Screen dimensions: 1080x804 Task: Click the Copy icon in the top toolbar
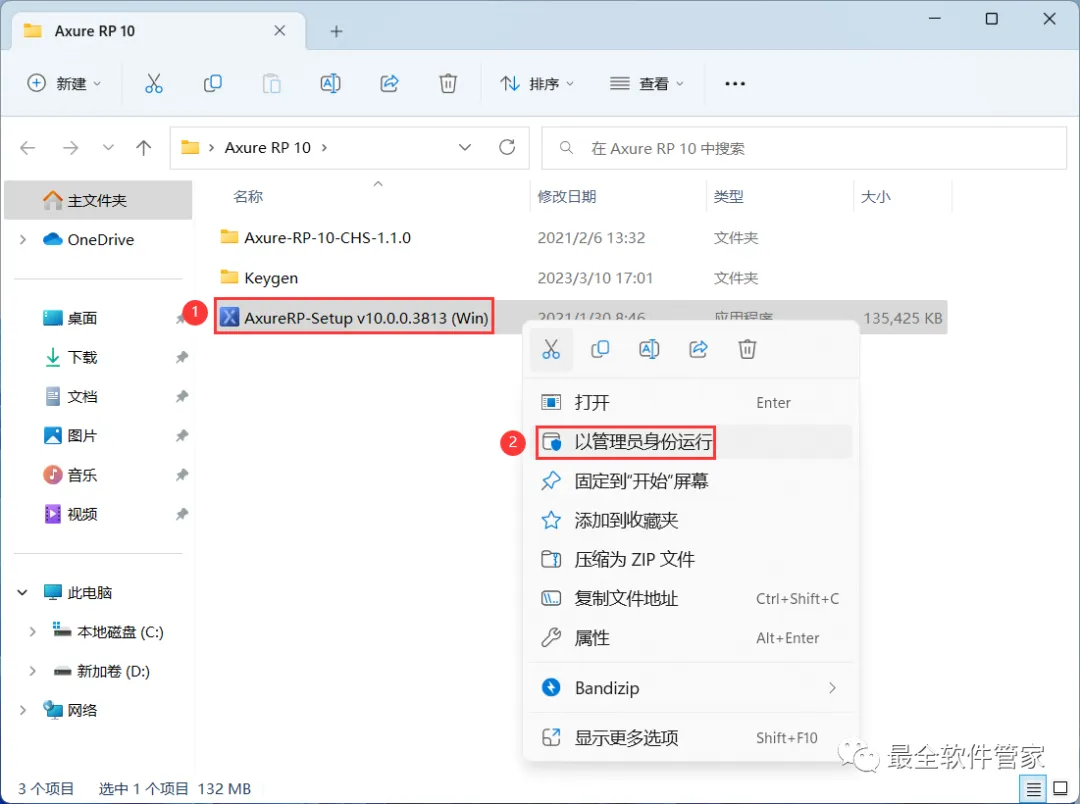click(212, 83)
